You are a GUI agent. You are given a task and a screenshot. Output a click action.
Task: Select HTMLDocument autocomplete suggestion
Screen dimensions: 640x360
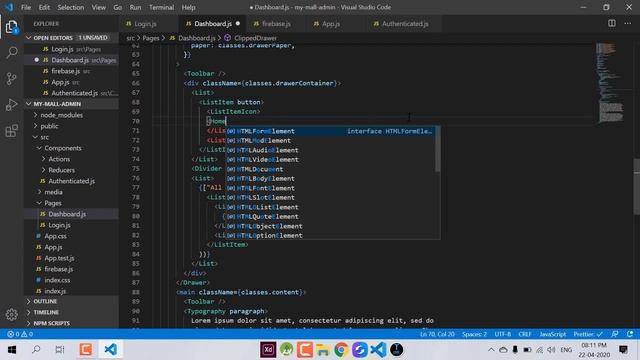pos(331,169)
